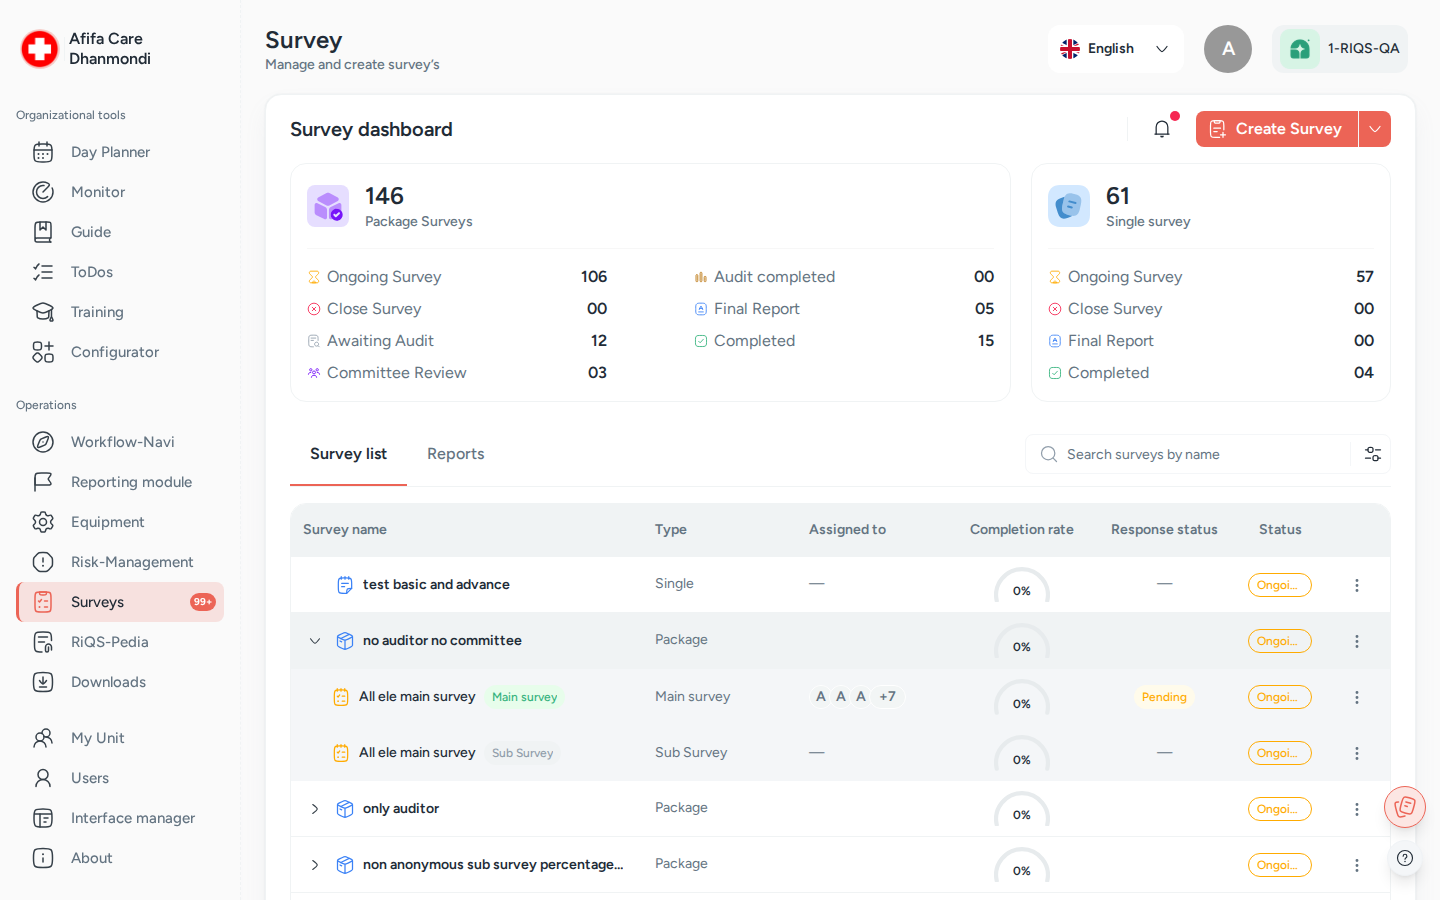Focus the Search surveys by name field
Image resolution: width=1440 pixels, height=900 pixels.
(x=1188, y=454)
